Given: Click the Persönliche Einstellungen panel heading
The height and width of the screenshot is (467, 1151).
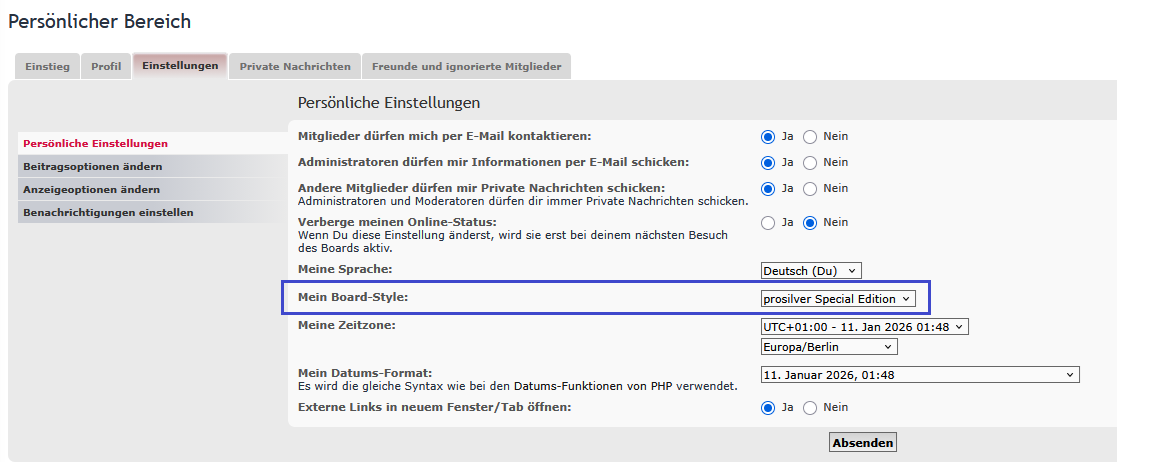Looking at the screenshot, I should [x=389, y=103].
